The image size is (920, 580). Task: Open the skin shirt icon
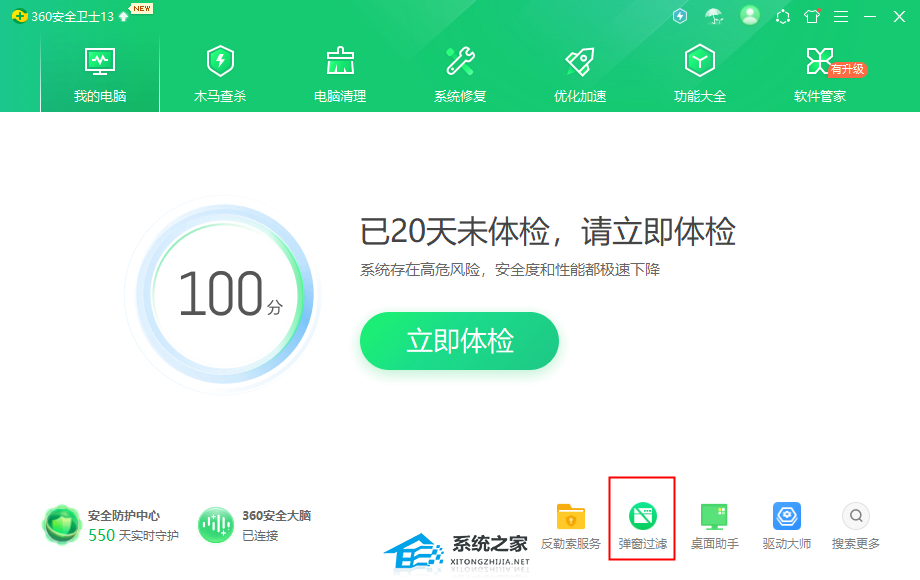click(x=813, y=16)
